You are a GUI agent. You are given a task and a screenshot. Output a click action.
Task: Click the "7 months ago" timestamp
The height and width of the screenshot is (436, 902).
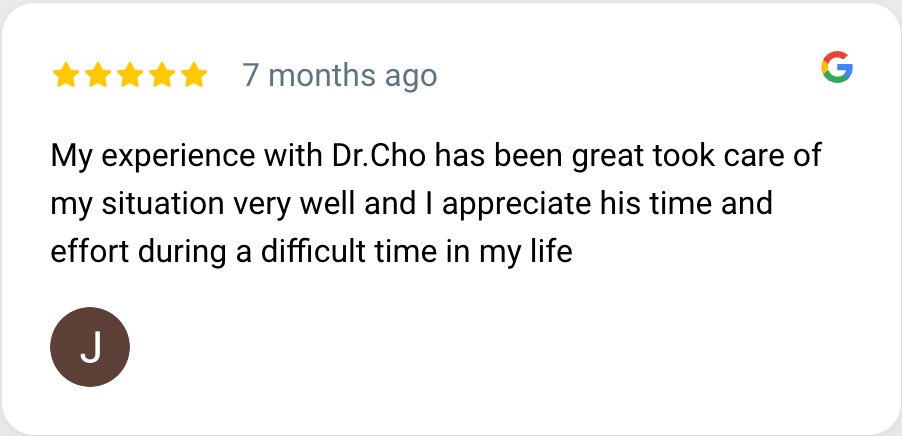pyautogui.click(x=339, y=75)
